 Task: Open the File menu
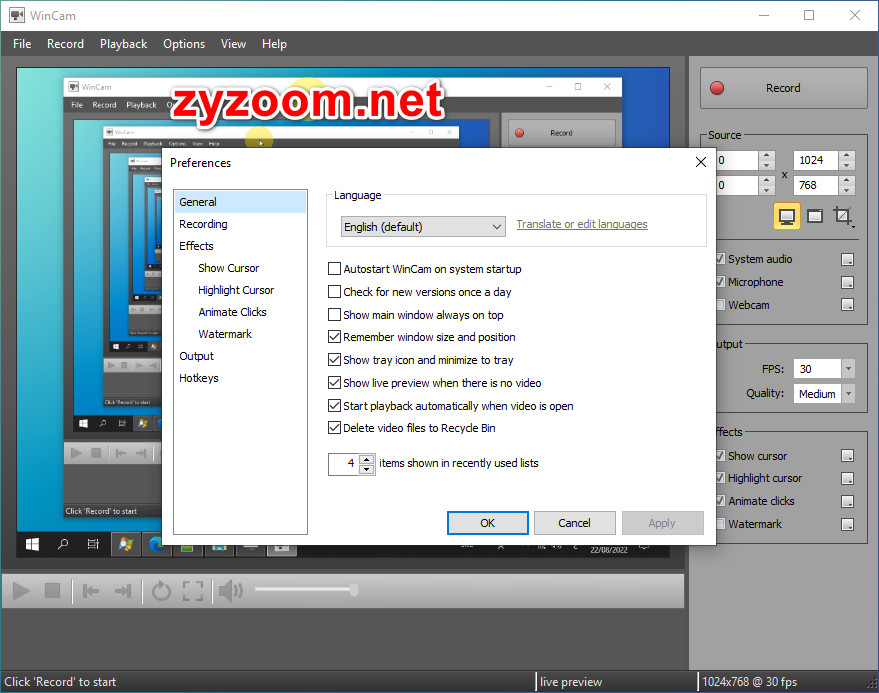(22, 44)
